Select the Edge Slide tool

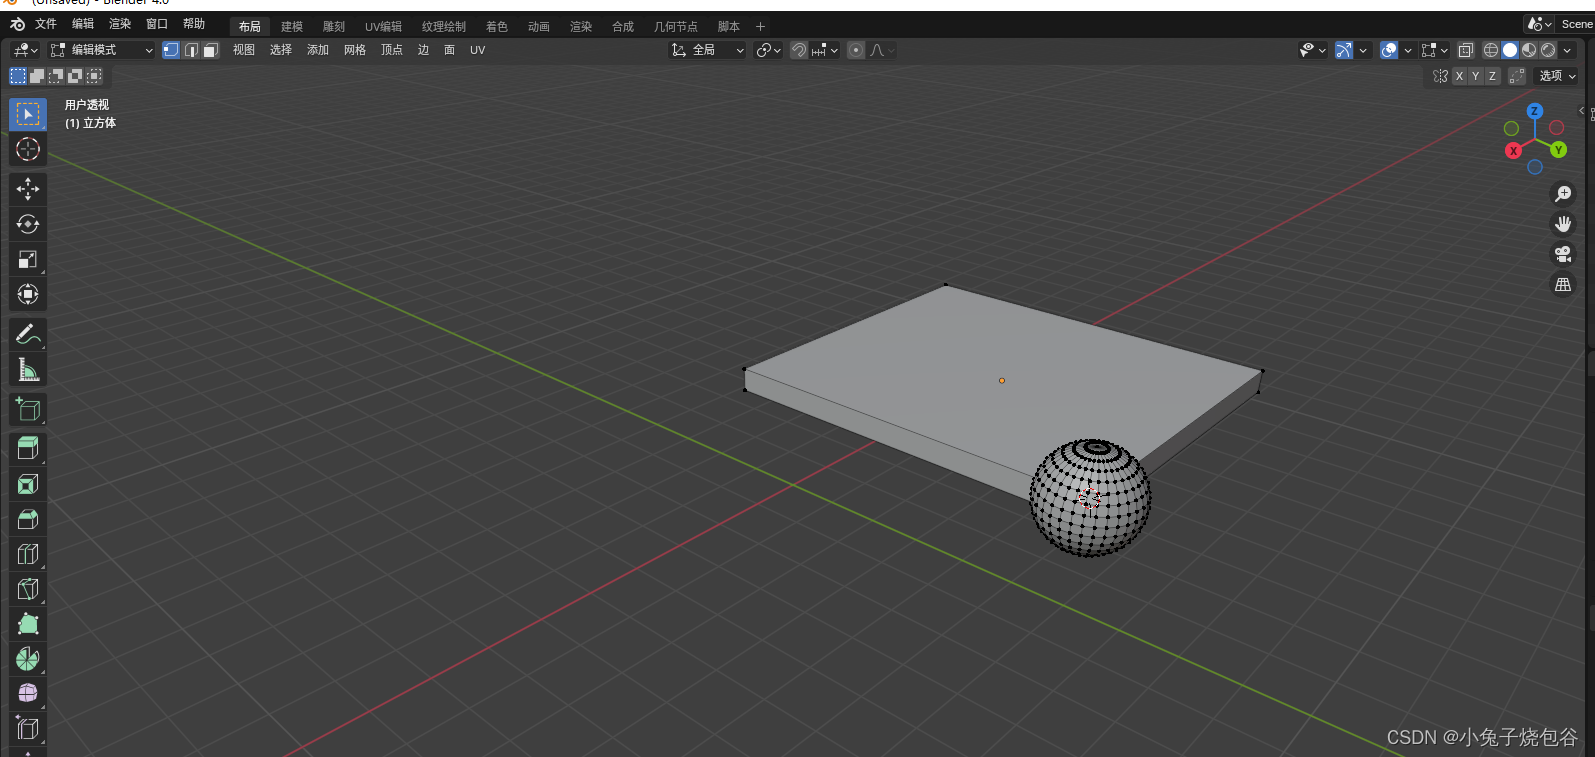coord(28,728)
